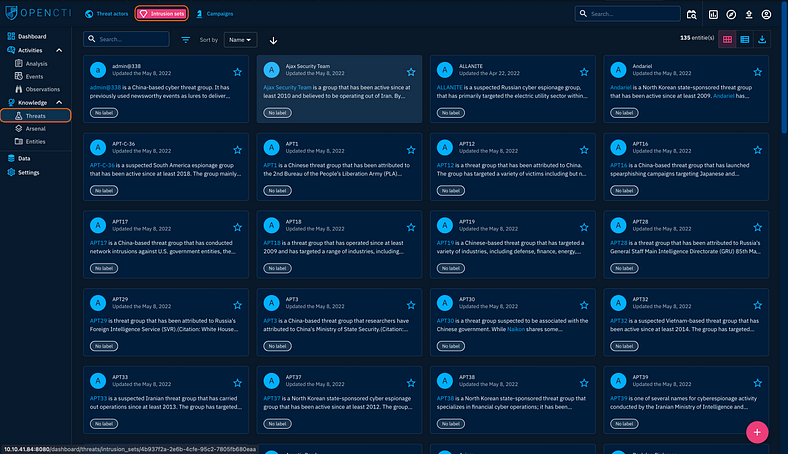The image size is (788, 454).
Task: Click the admin@338 avatar icon
Action: (x=98, y=70)
